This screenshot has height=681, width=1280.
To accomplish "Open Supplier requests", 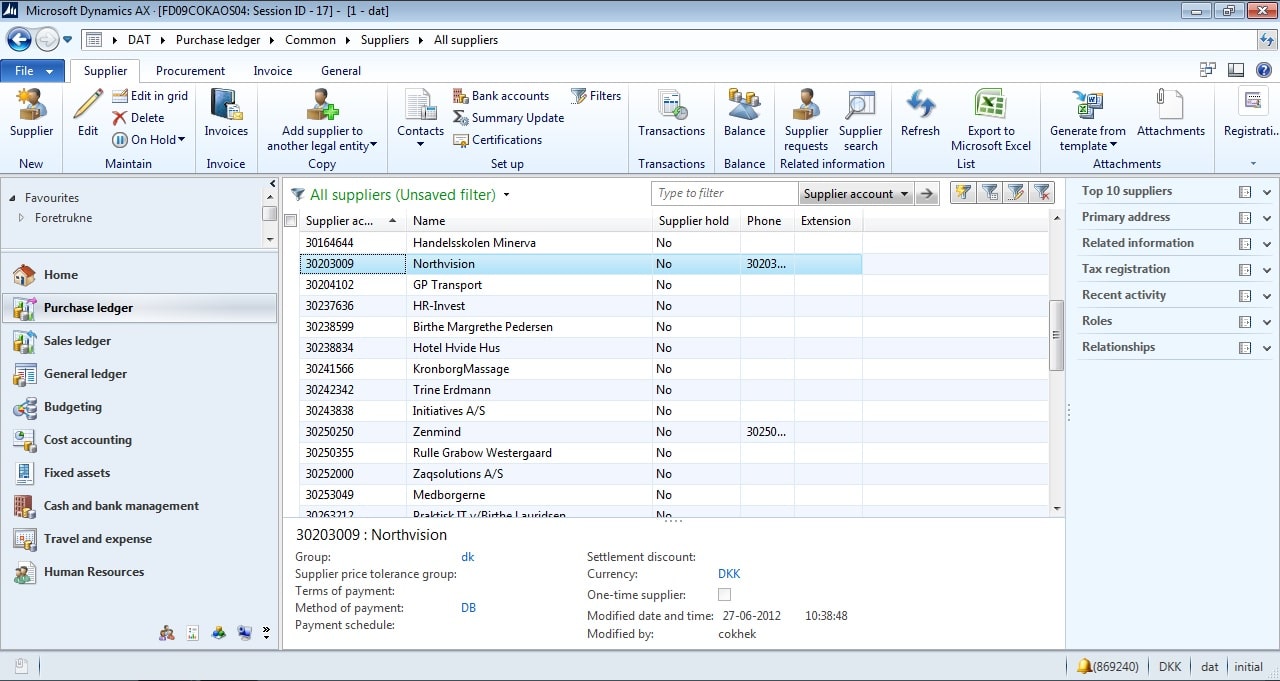I will (806, 120).
